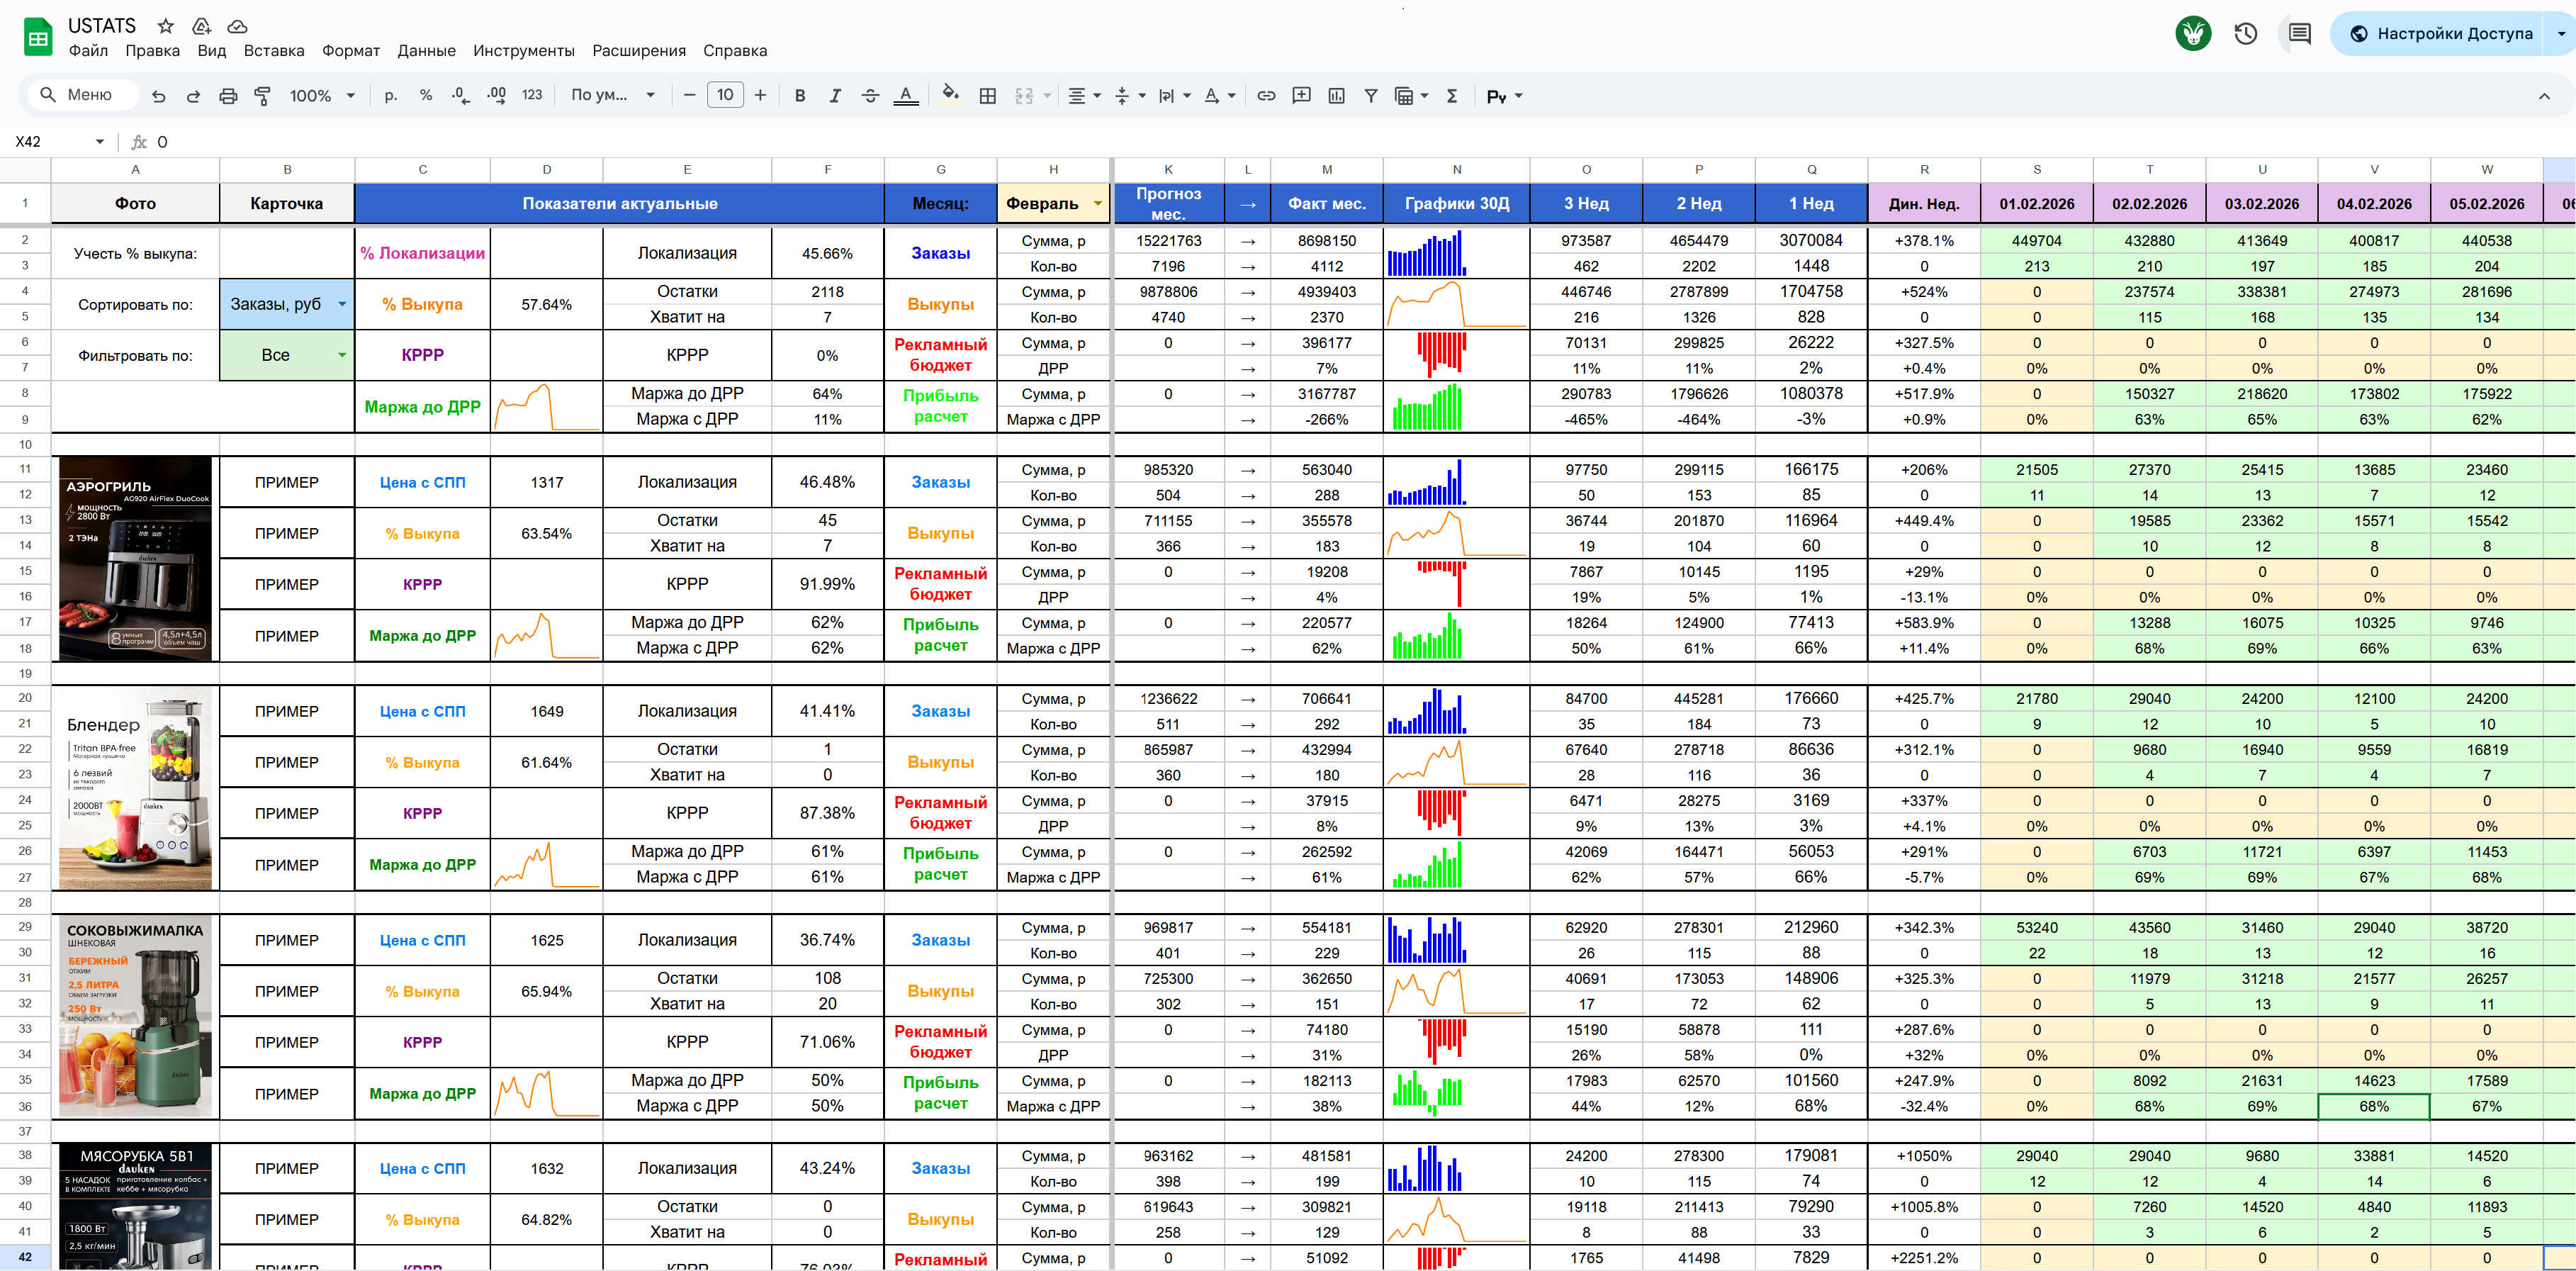The width and height of the screenshot is (2576, 1271).
Task: Open the fill color picker
Action: (950, 95)
